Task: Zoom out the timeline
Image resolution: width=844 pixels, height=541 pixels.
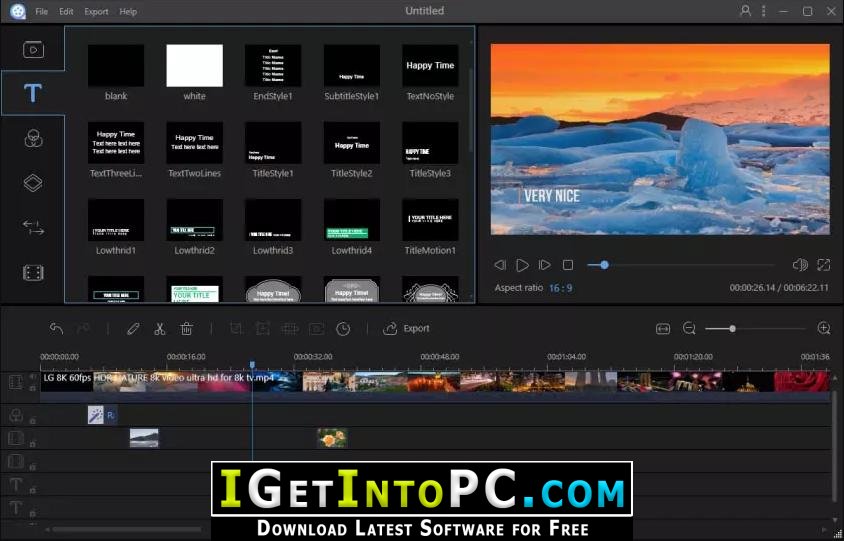Action: (689, 328)
